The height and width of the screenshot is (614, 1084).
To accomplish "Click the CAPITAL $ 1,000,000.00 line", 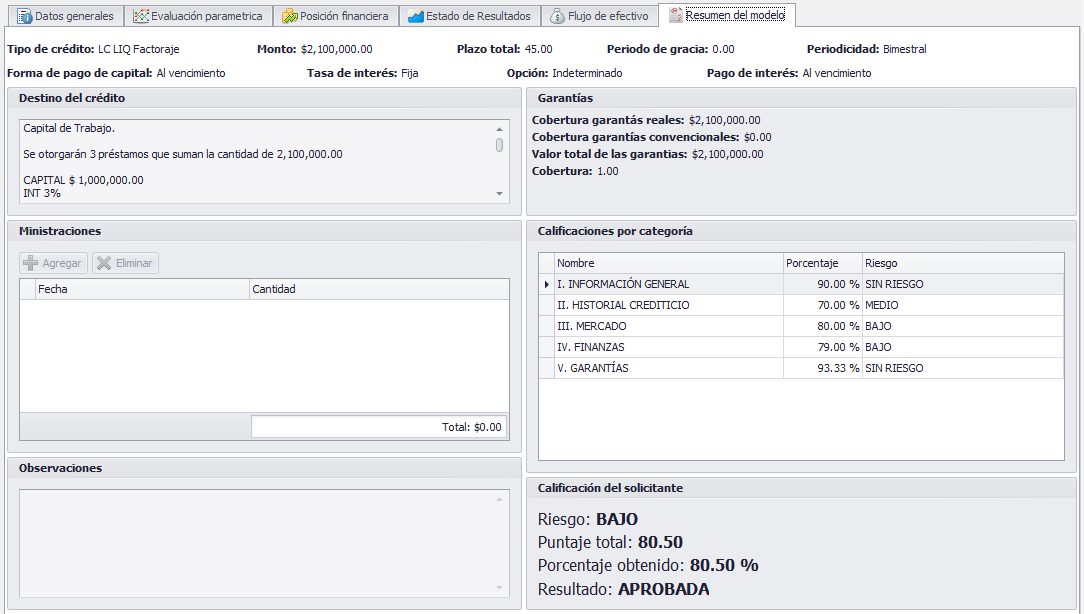I will [x=84, y=180].
